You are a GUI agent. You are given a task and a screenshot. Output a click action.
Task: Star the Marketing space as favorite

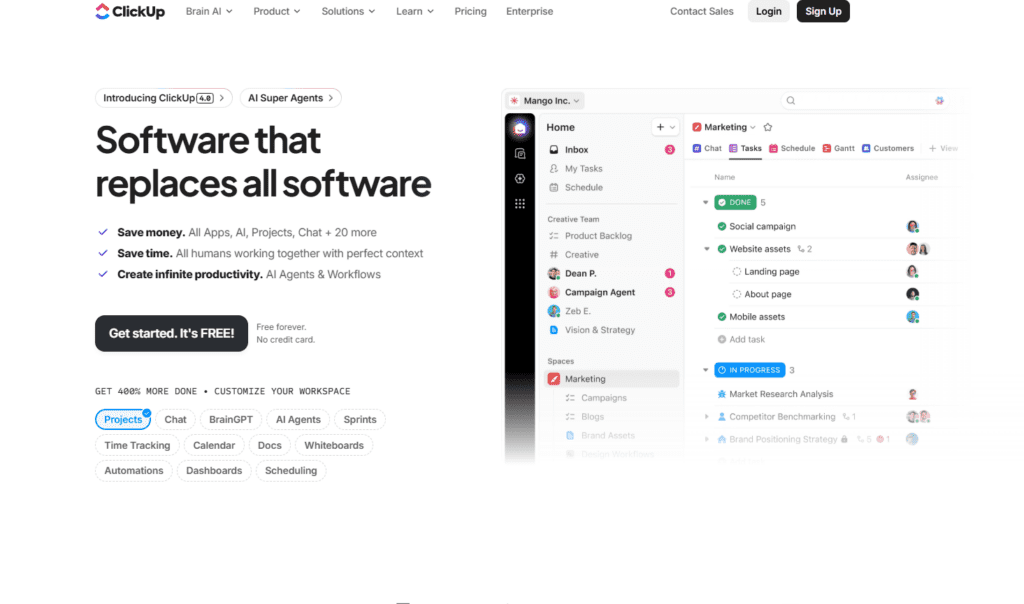[768, 128]
